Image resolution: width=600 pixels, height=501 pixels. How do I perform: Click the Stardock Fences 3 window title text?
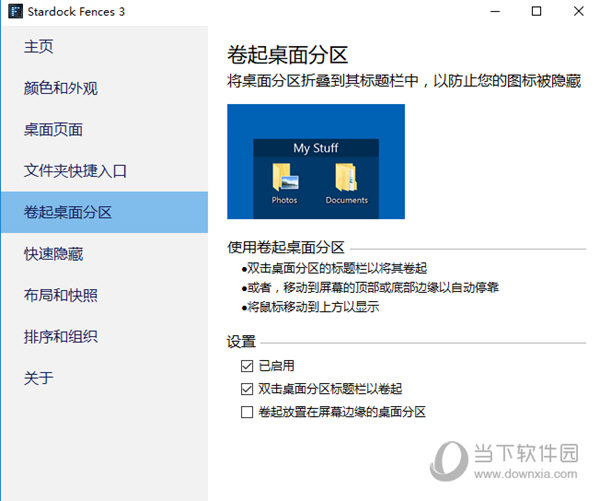(x=76, y=12)
